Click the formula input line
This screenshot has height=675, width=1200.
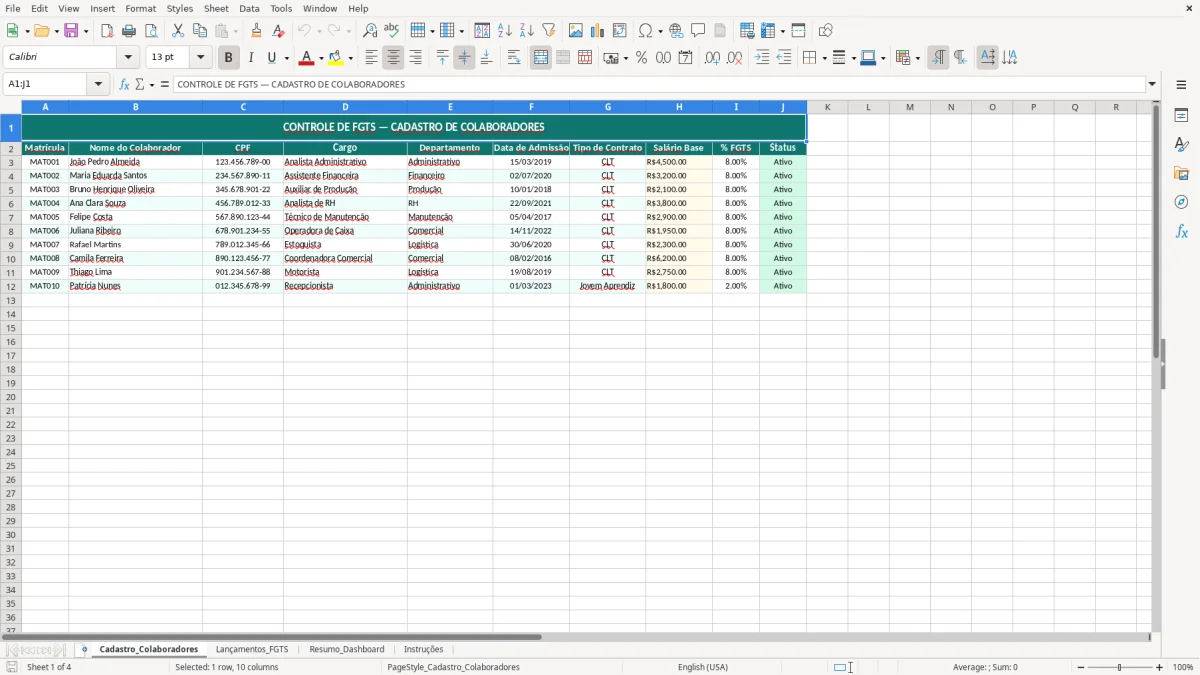[x=659, y=85]
